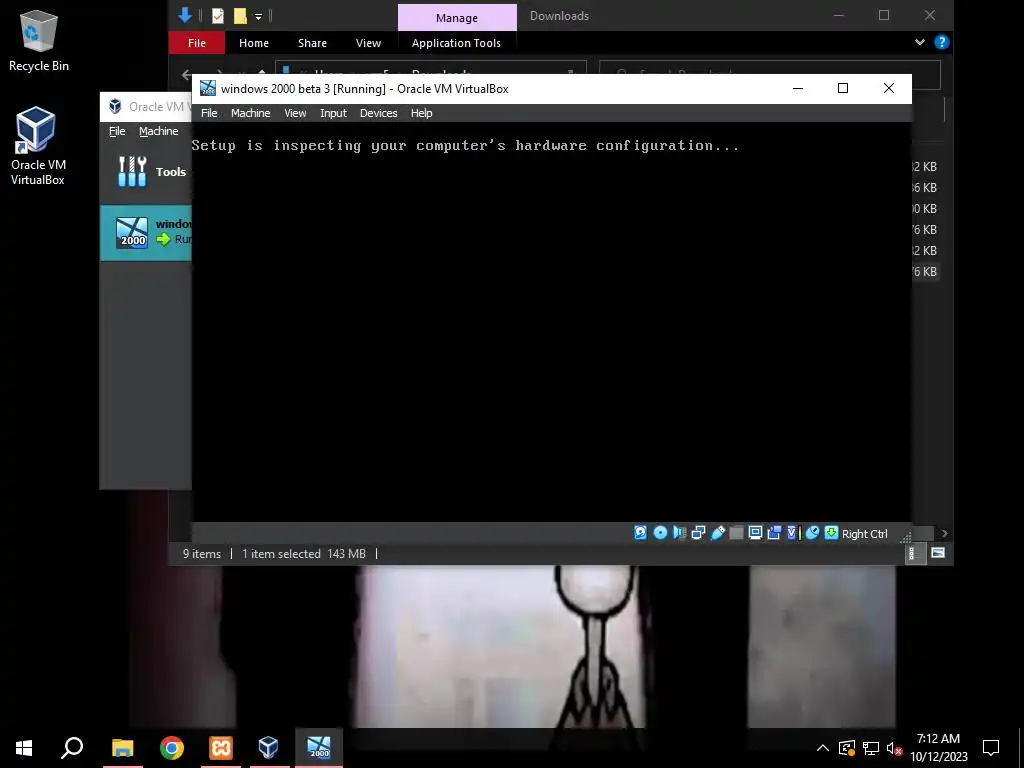Maximize the Downloads Explorer window
This screenshot has height=768, width=1024.
884,15
